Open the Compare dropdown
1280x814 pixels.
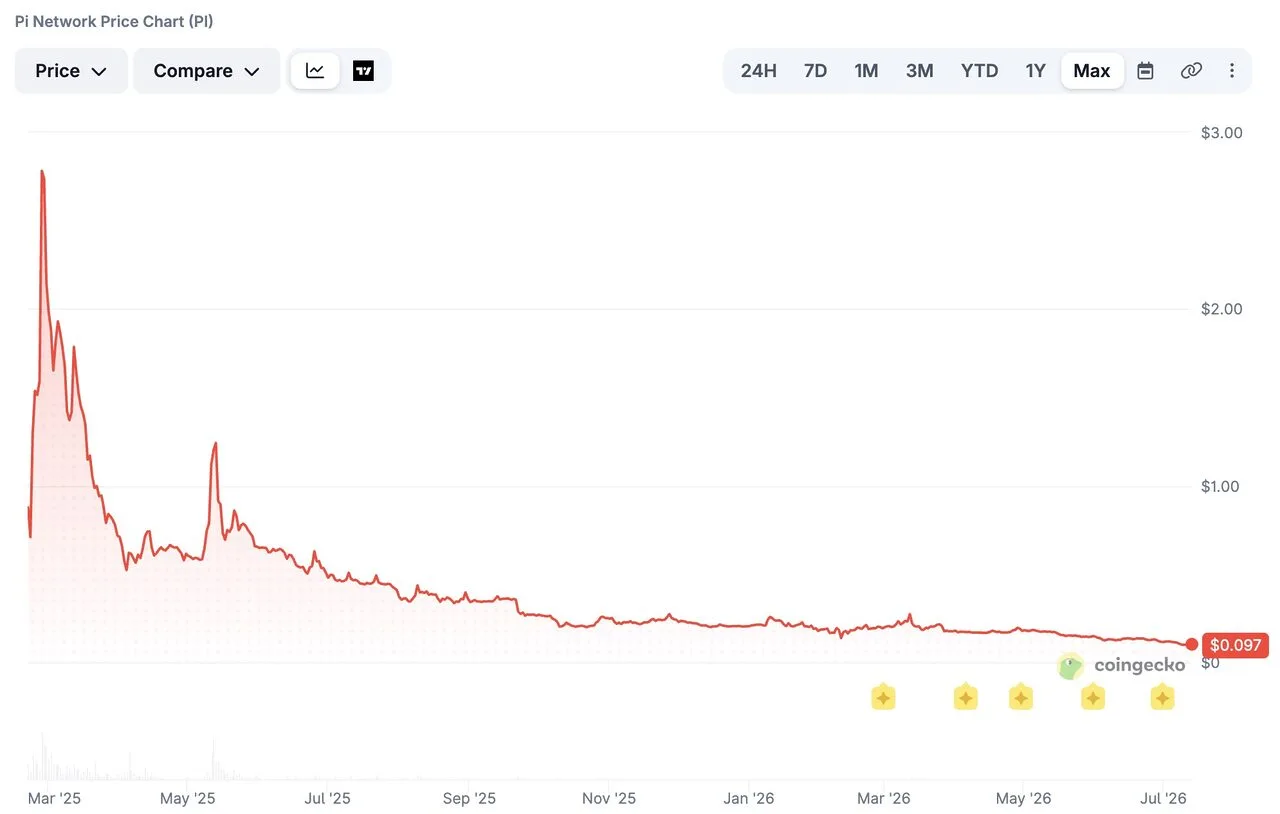coord(207,71)
